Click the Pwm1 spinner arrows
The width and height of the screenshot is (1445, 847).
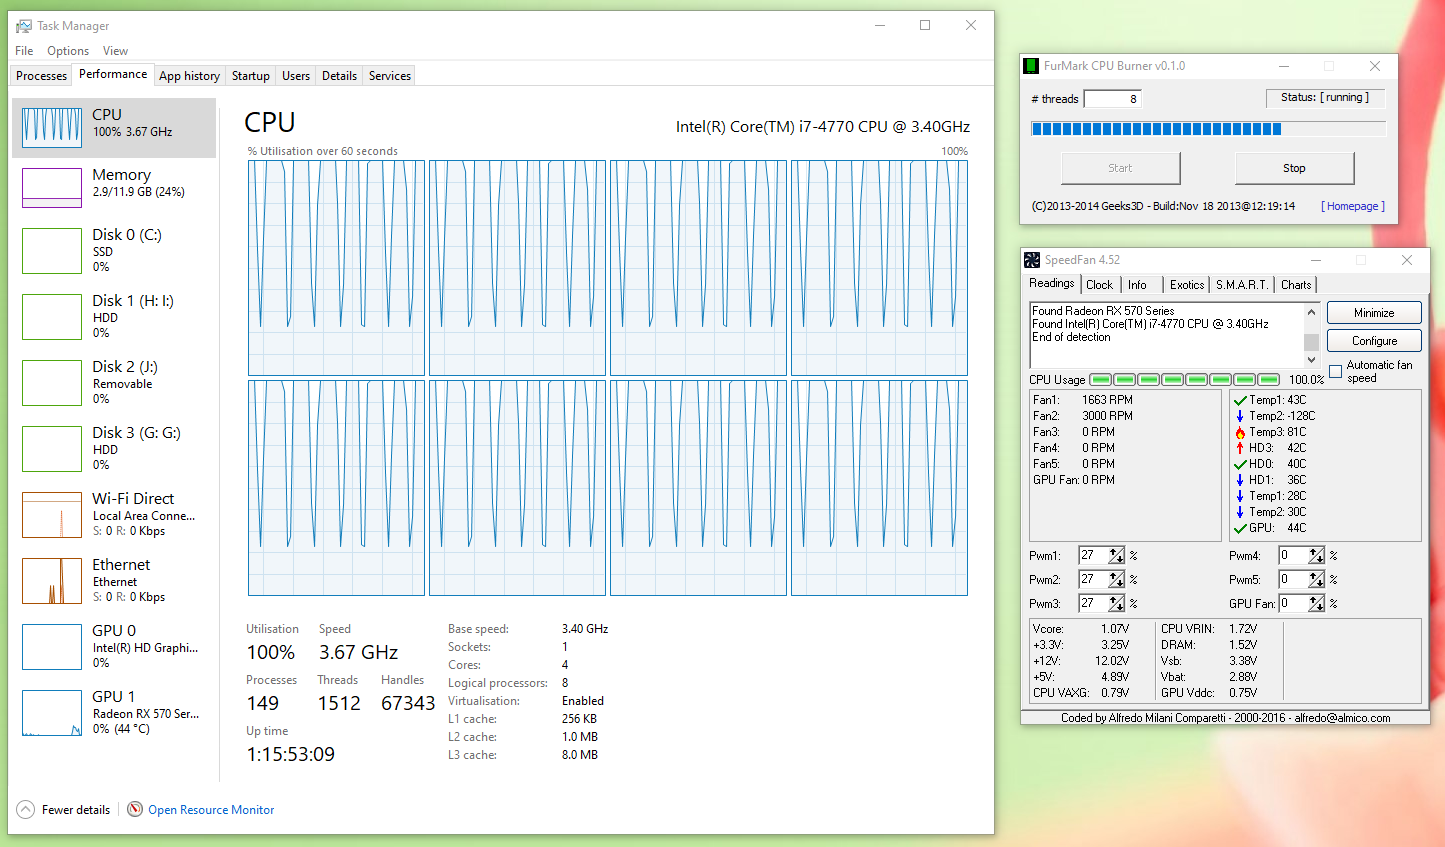(x=1116, y=556)
